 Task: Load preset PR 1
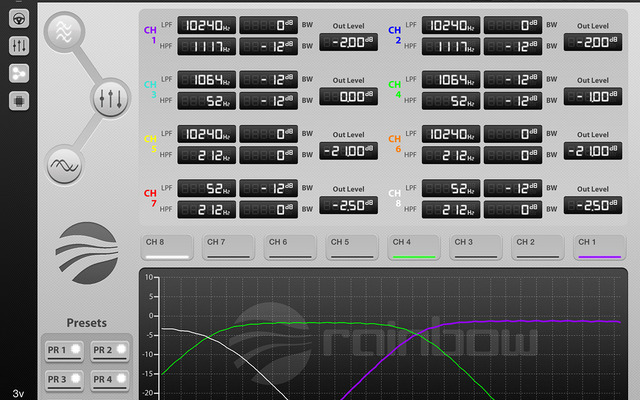click(63, 351)
